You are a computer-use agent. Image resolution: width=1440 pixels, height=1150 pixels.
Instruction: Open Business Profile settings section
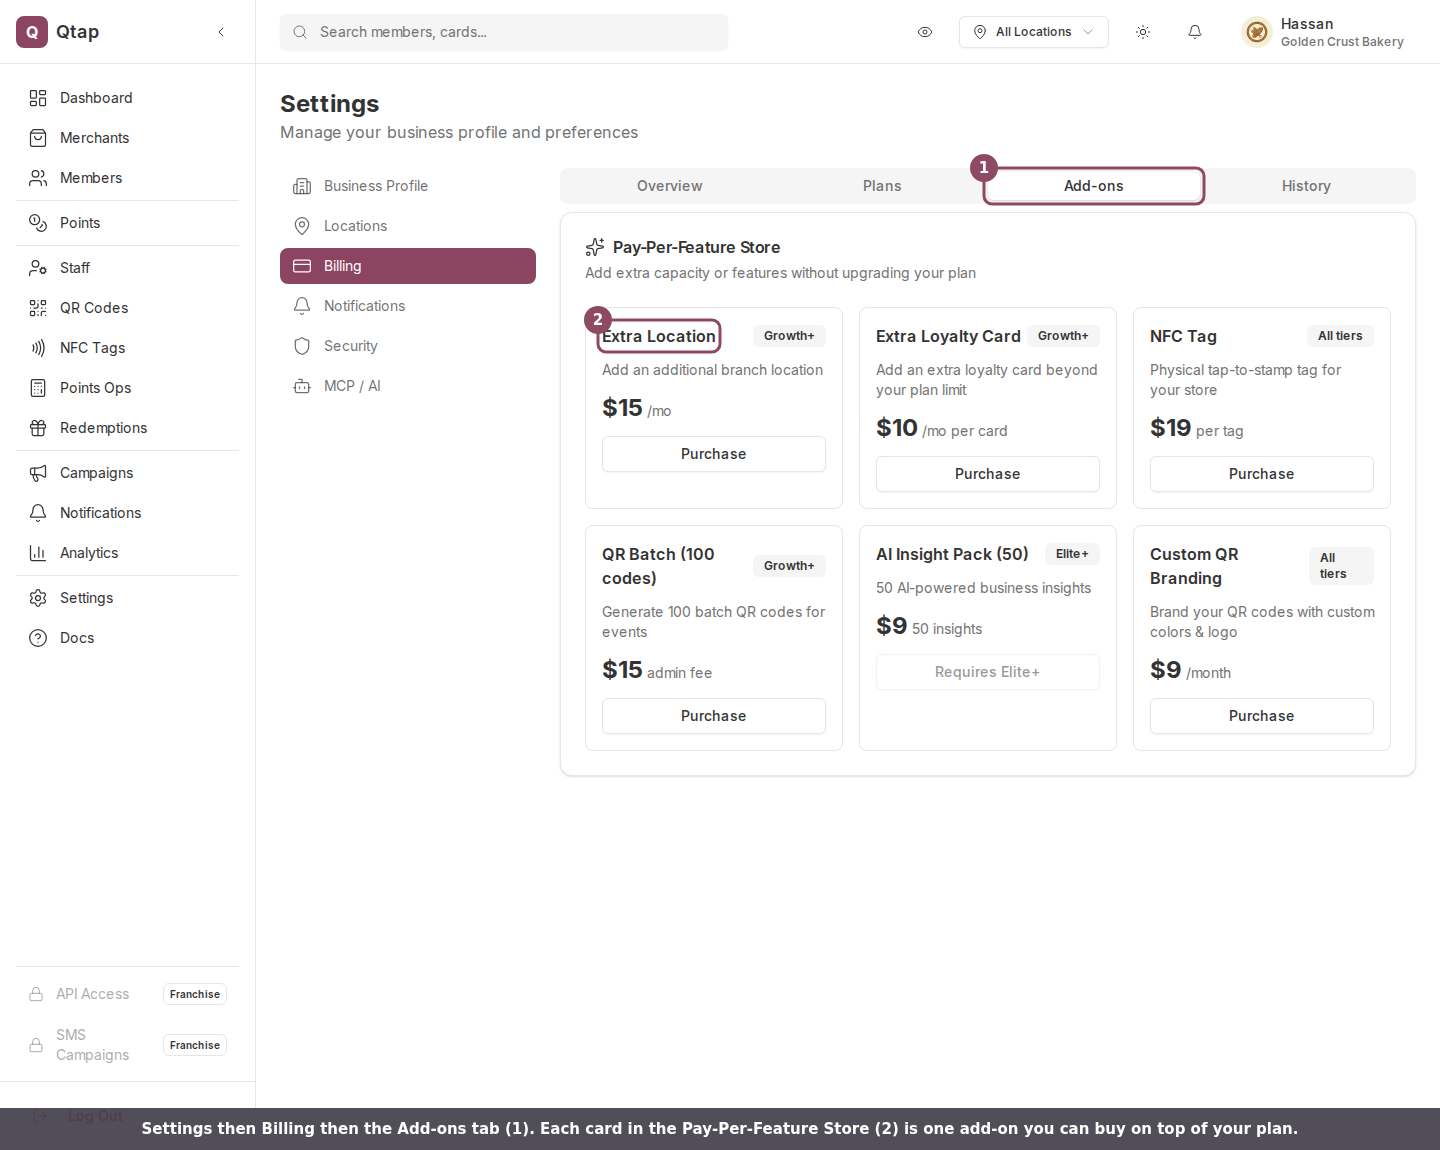pyautogui.click(x=408, y=186)
